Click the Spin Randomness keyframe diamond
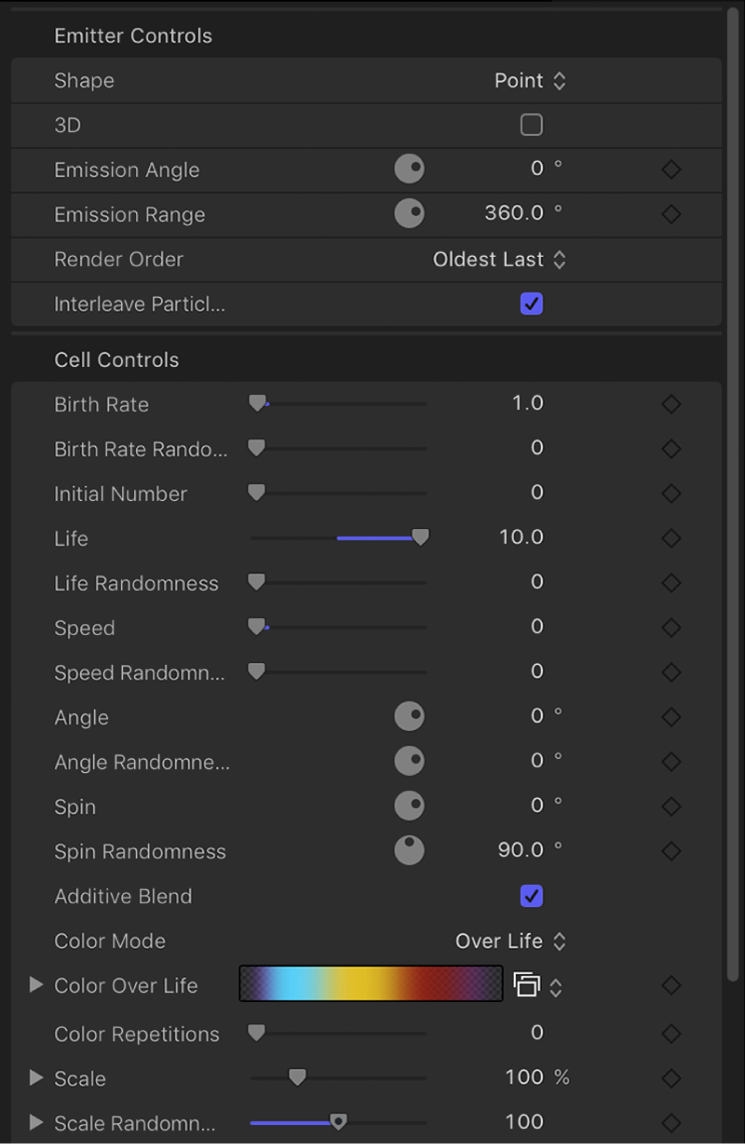Viewport: 745px width, 1144px height. pyautogui.click(x=671, y=851)
